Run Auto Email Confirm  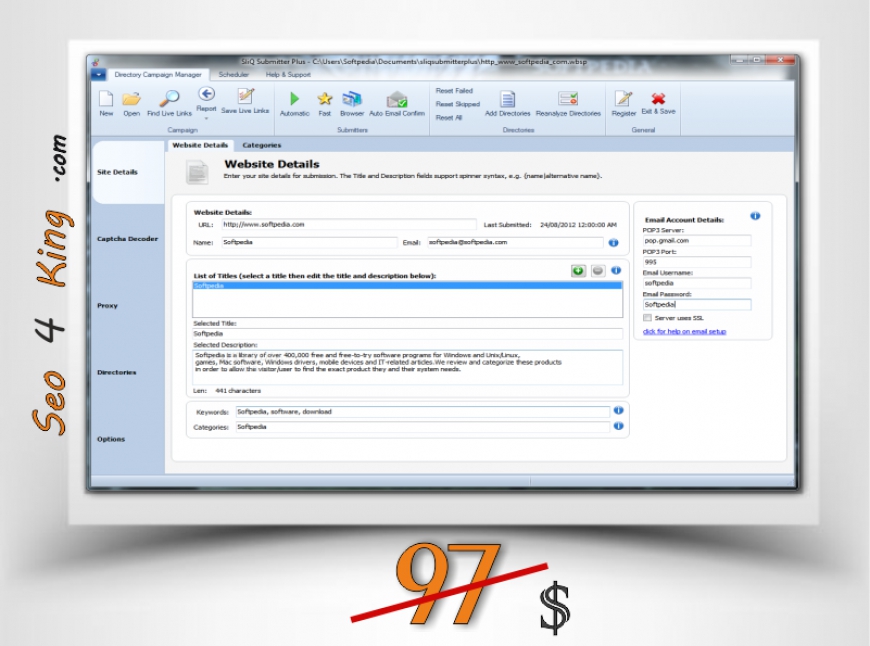coord(397,99)
